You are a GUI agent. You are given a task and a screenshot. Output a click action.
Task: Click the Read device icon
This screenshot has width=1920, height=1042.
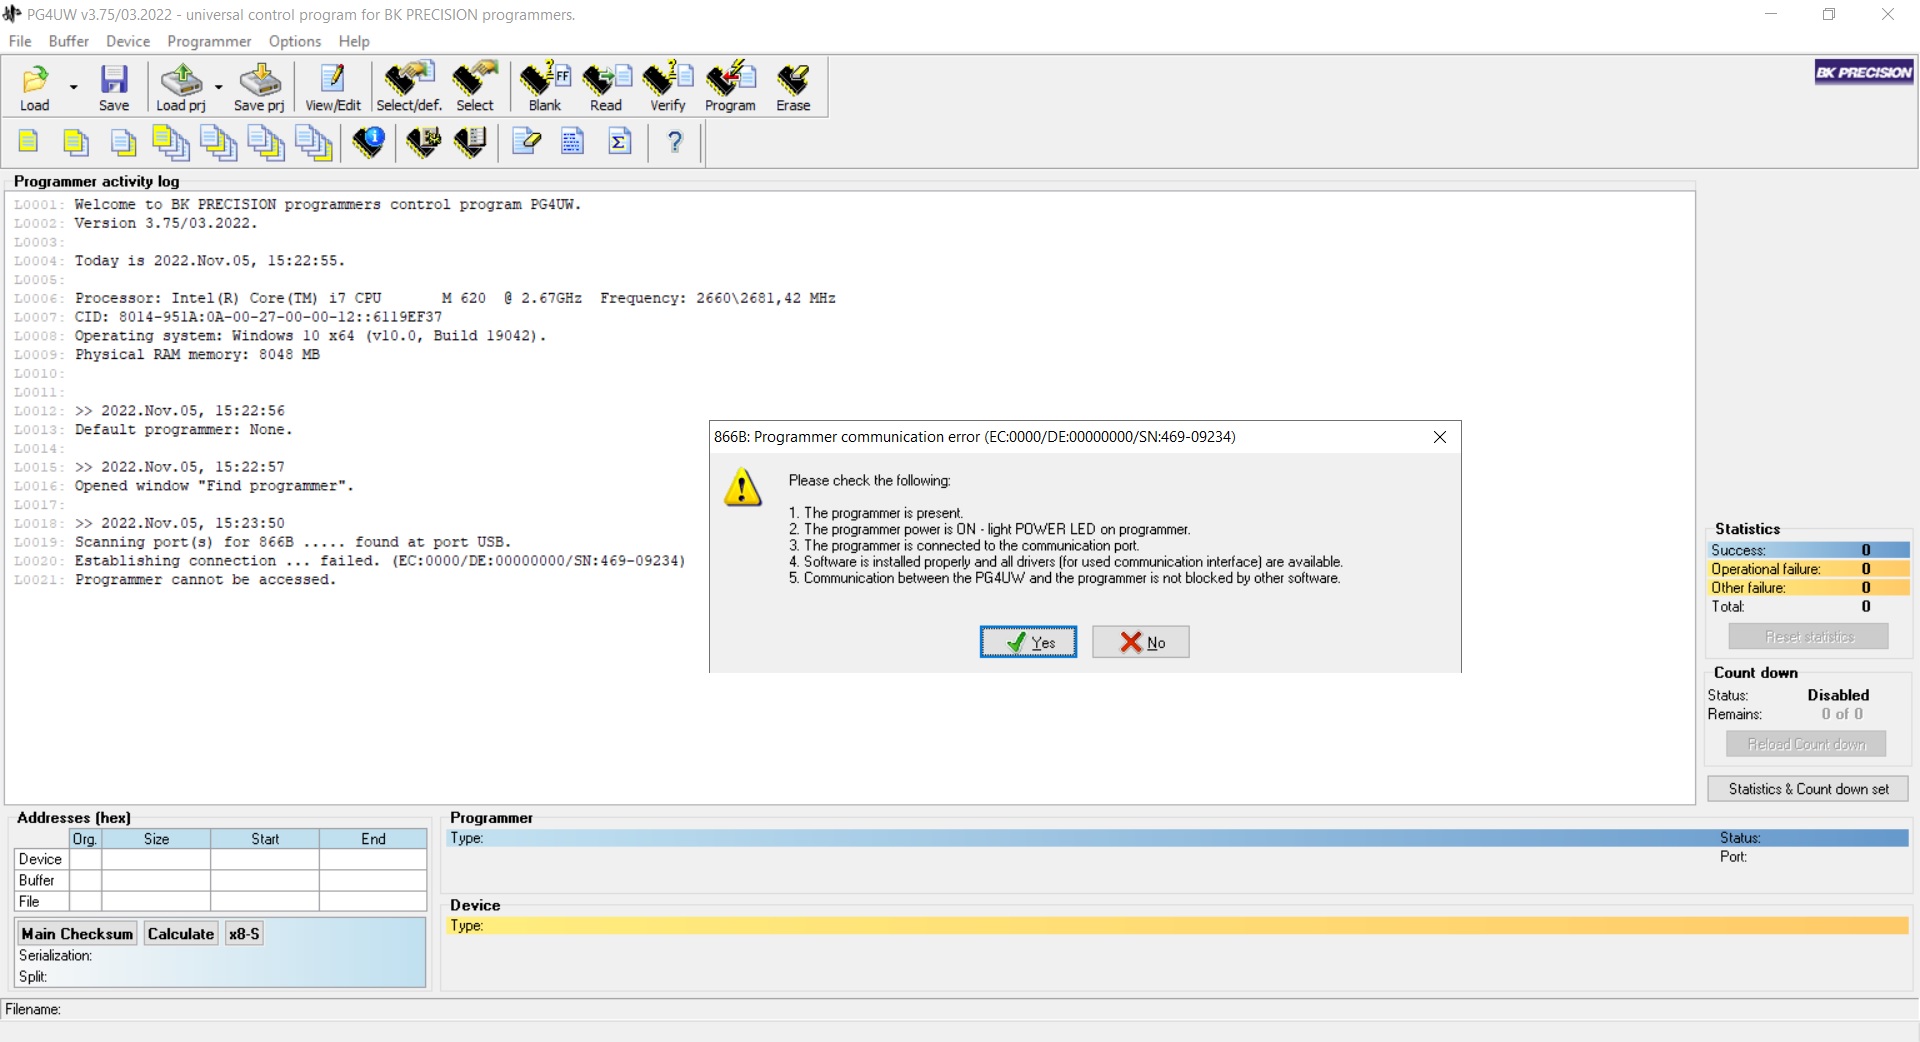coord(606,87)
